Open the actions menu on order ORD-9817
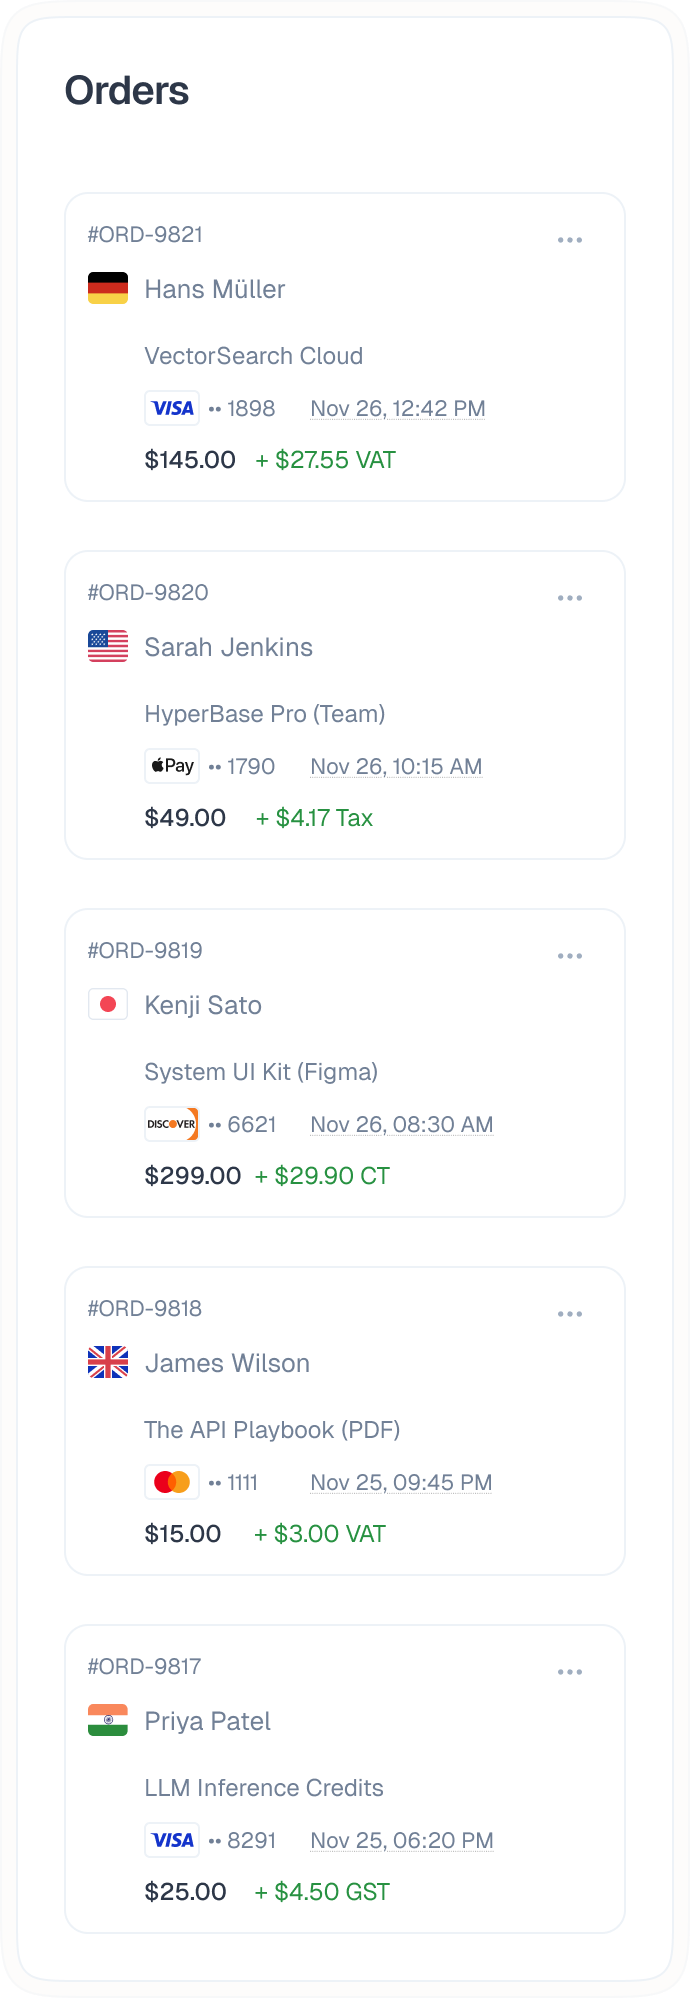 tap(570, 1671)
